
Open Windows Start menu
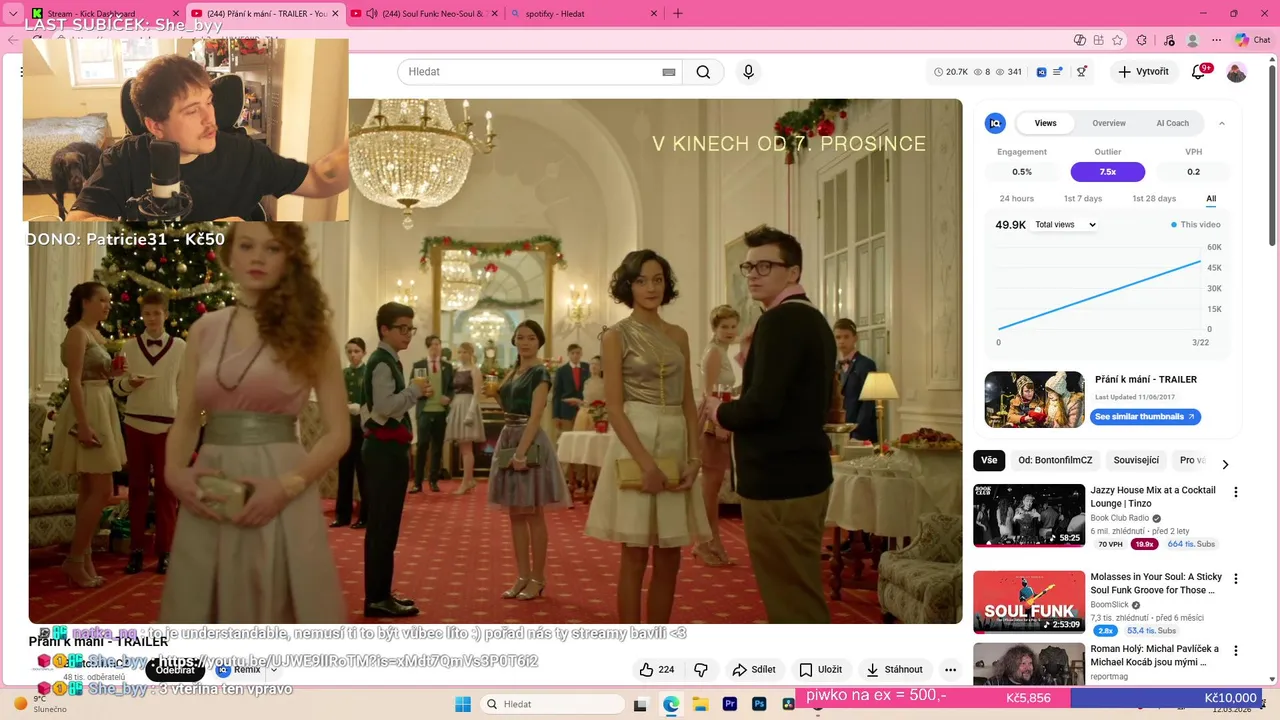coord(463,704)
